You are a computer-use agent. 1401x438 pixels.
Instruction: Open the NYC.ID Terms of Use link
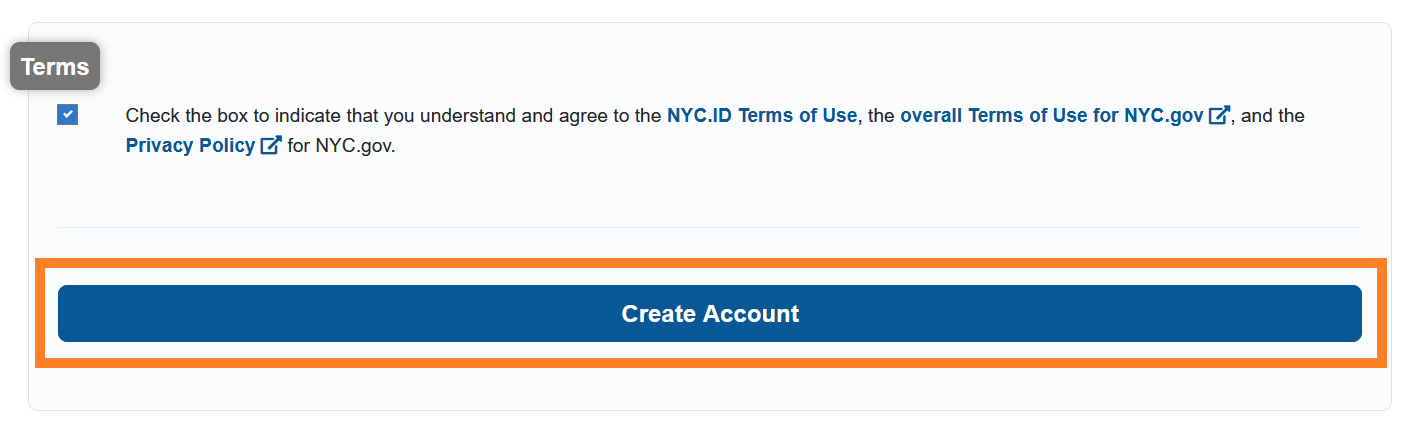(x=761, y=116)
